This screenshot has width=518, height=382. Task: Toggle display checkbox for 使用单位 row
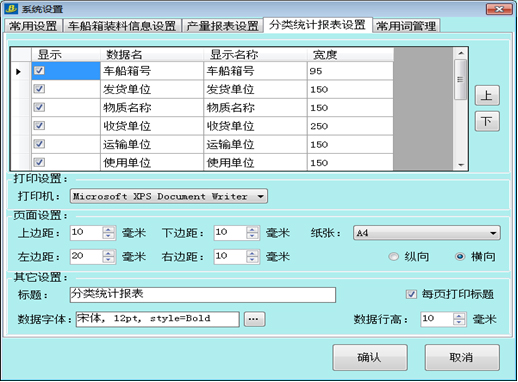(x=39, y=162)
